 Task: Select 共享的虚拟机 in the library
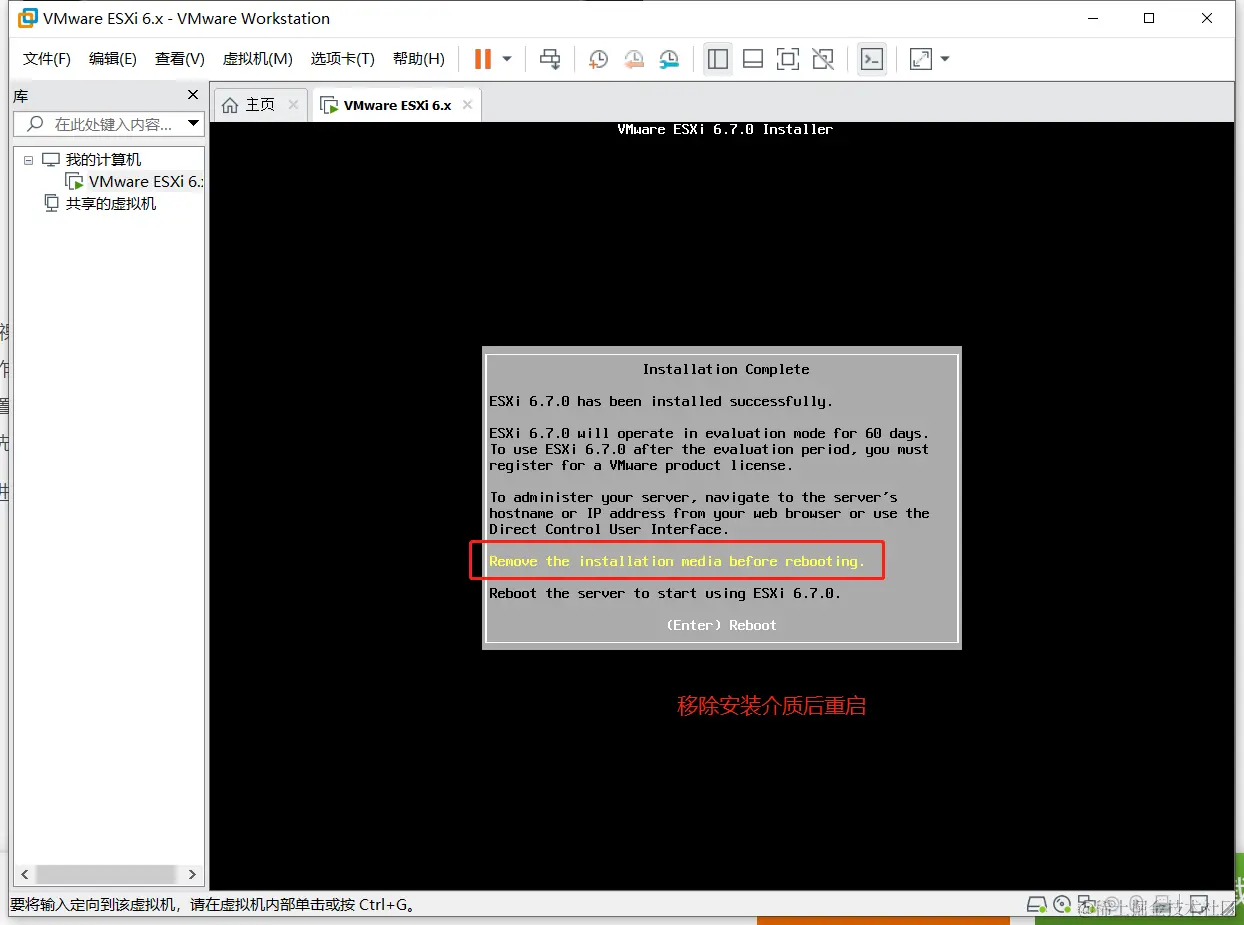tap(110, 203)
